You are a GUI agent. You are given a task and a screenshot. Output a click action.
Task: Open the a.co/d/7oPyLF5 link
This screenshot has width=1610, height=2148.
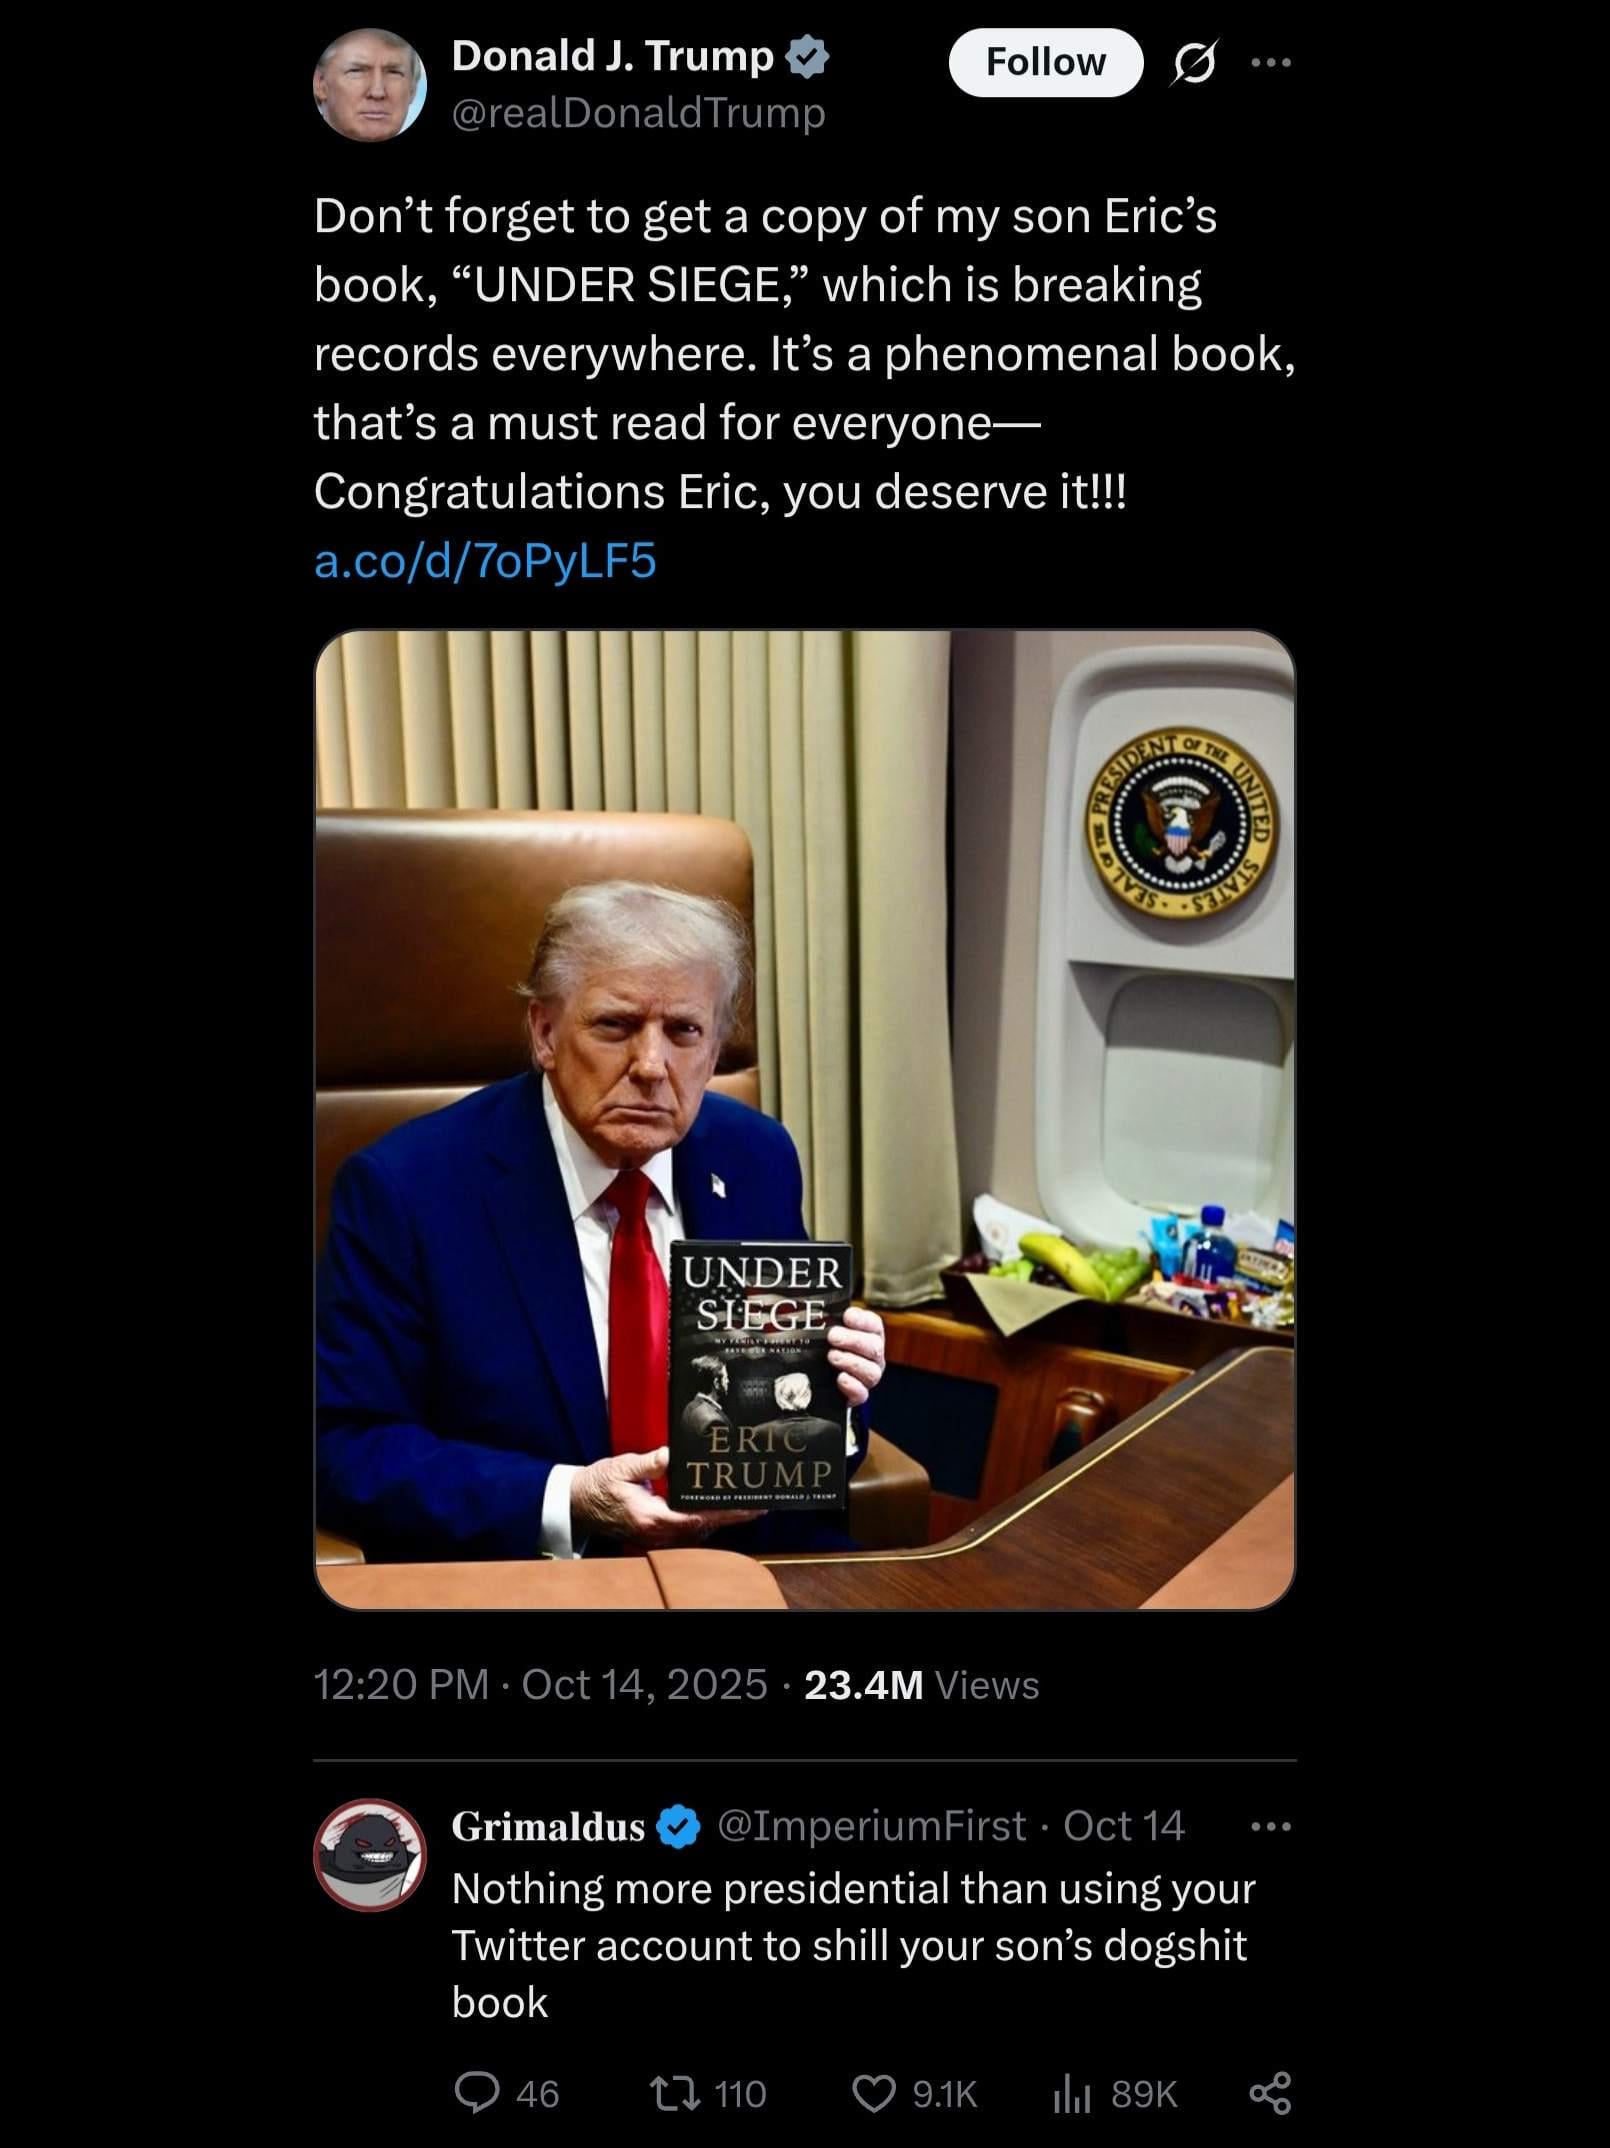click(485, 560)
